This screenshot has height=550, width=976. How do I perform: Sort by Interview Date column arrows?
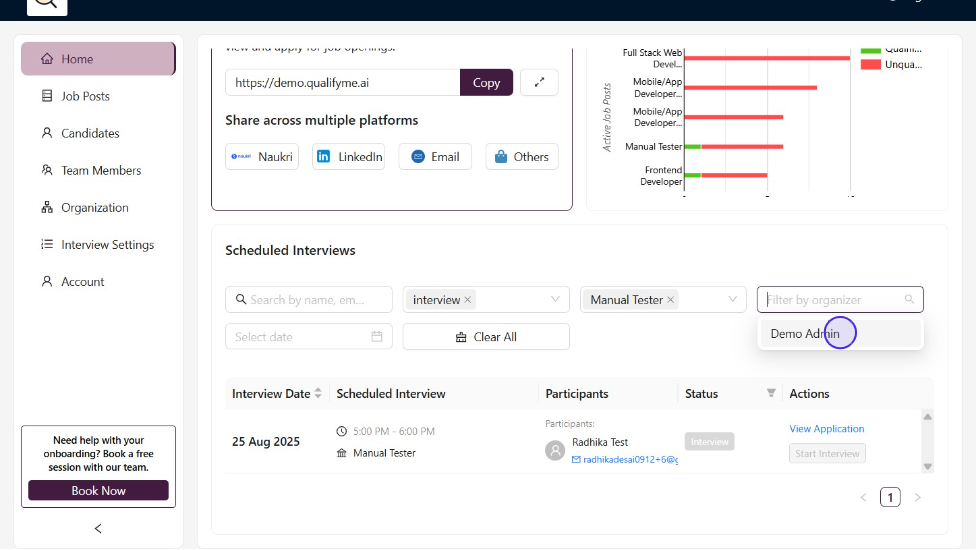tap(318, 394)
